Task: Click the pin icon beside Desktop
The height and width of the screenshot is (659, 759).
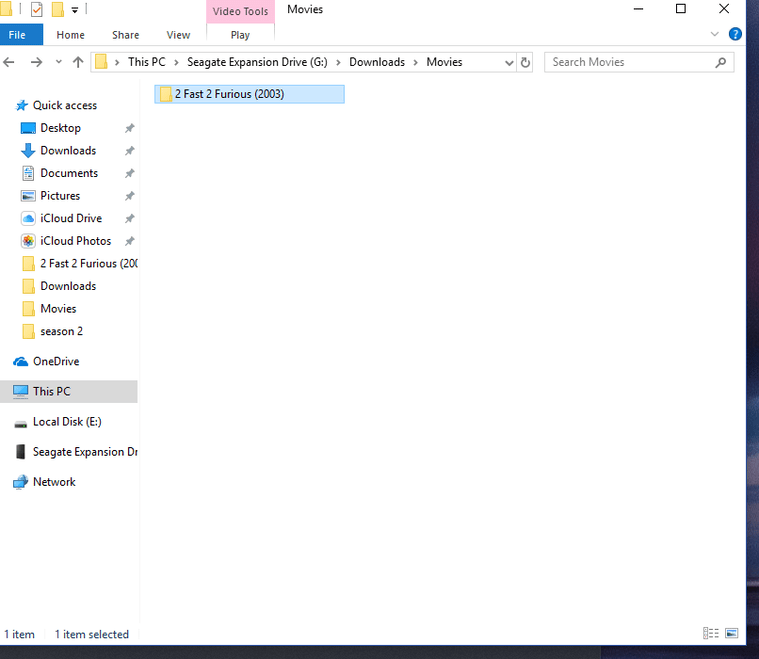Action: click(129, 128)
